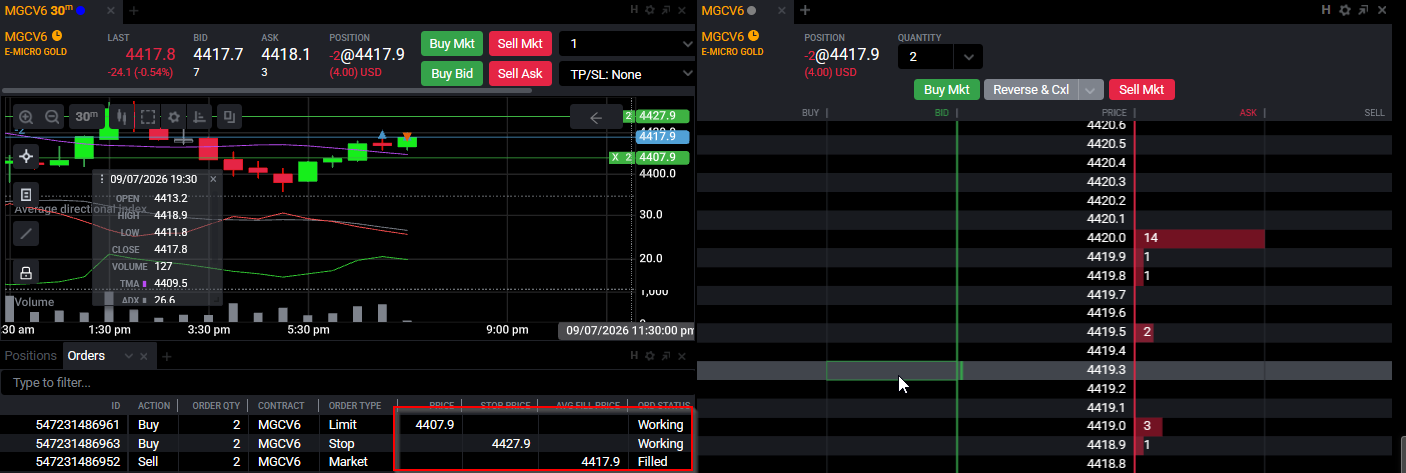Click the clock icon beside chart MGCV6

click(x=56, y=36)
